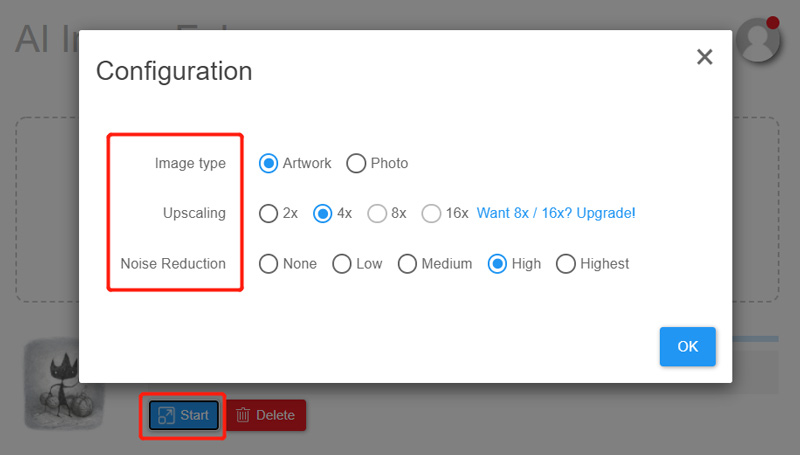Choose 4x upscaling
Screen dimensions: 800x455
pyautogui.click(x=322, y=213)
